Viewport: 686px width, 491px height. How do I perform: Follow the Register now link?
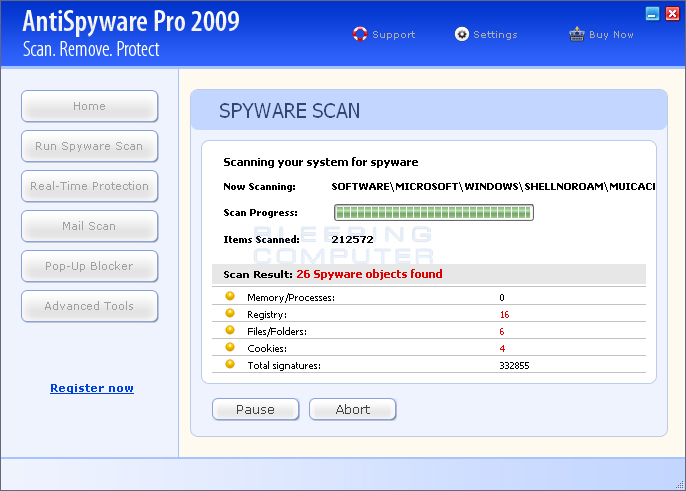[x=92, y=388]
